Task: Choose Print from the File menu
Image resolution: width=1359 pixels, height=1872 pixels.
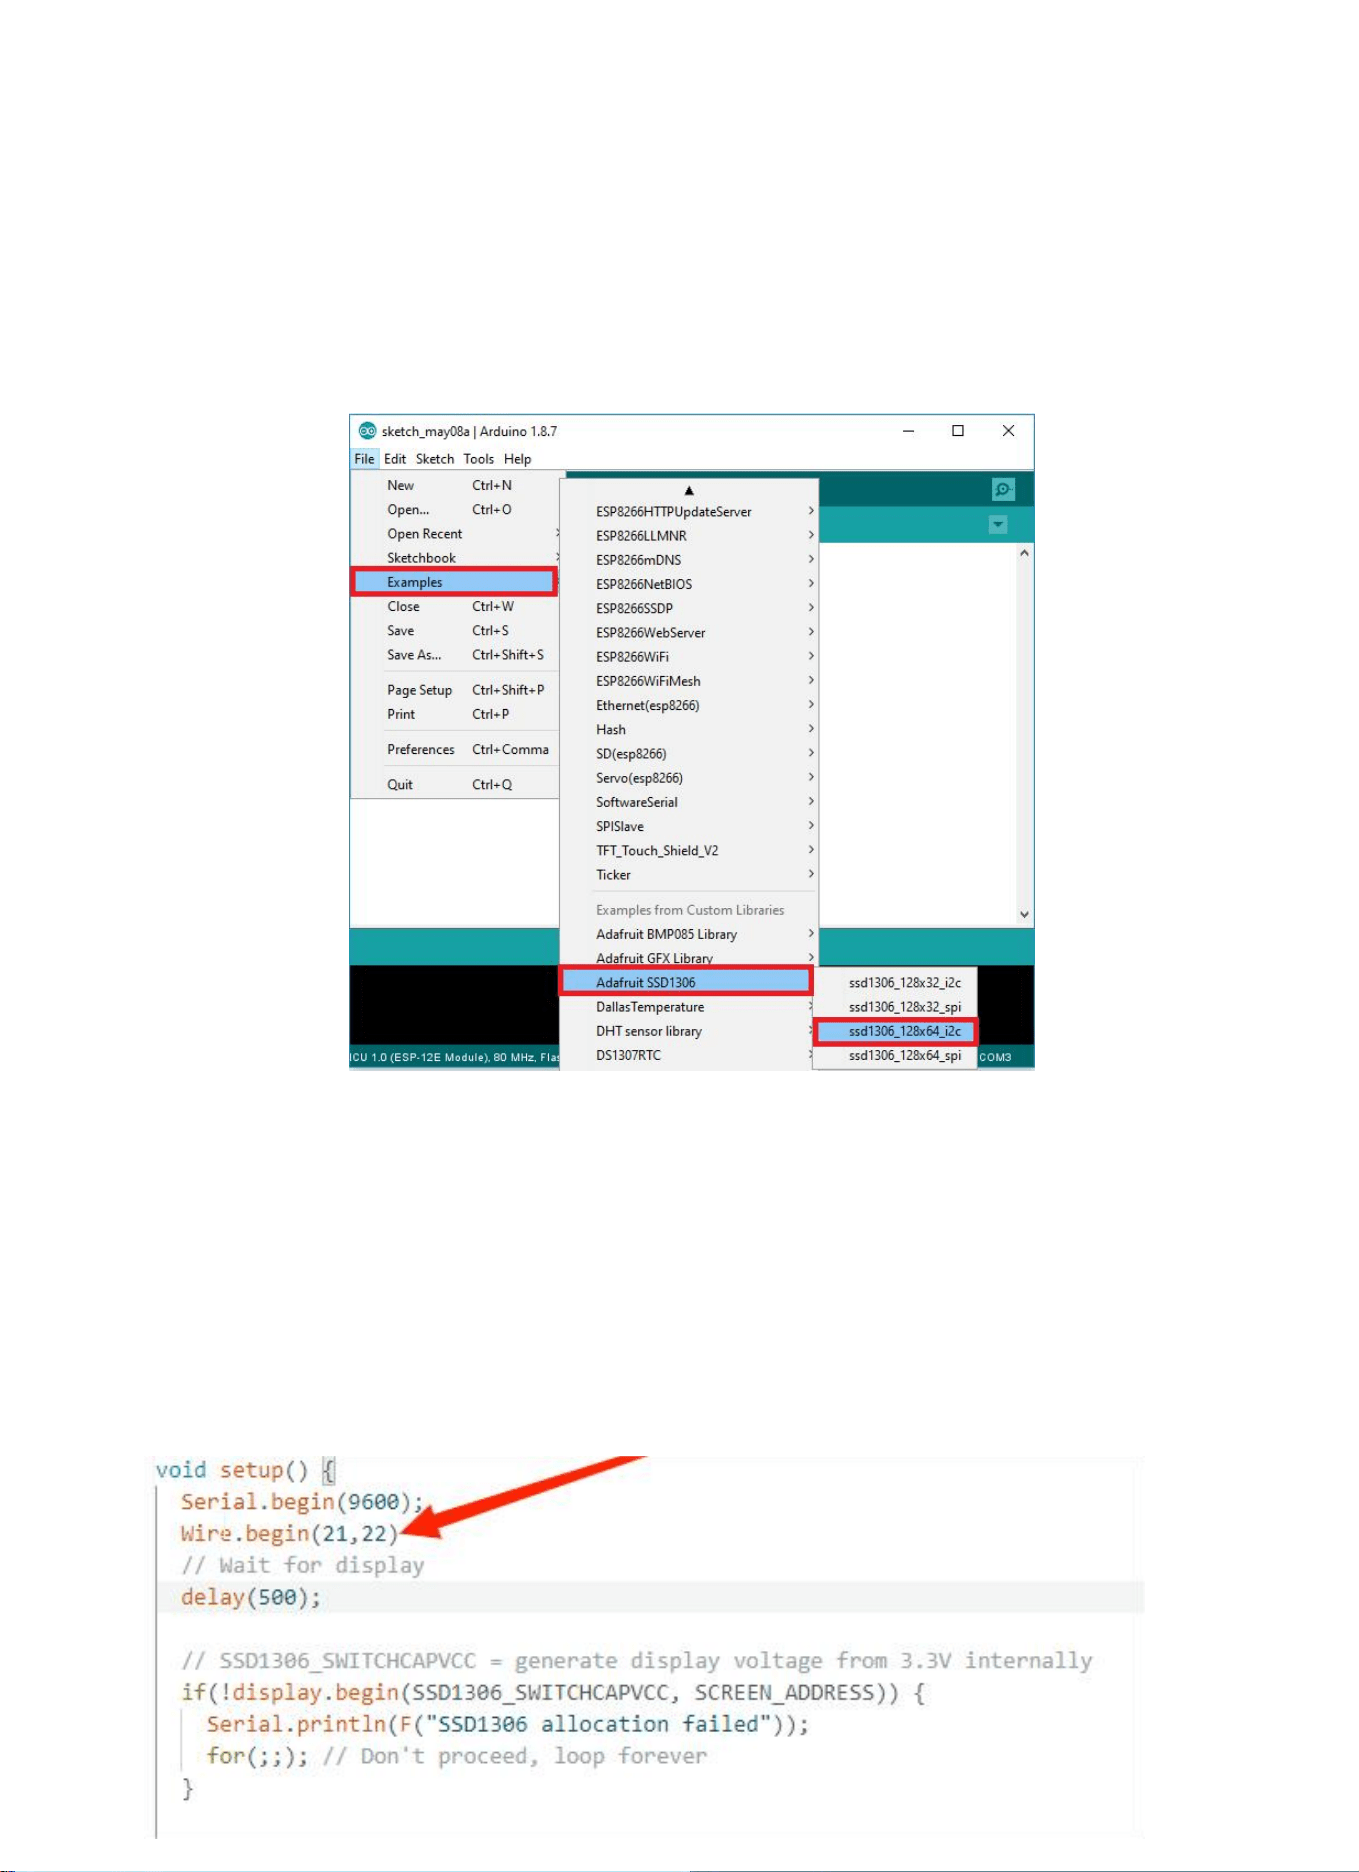Action: coord(455,714)
